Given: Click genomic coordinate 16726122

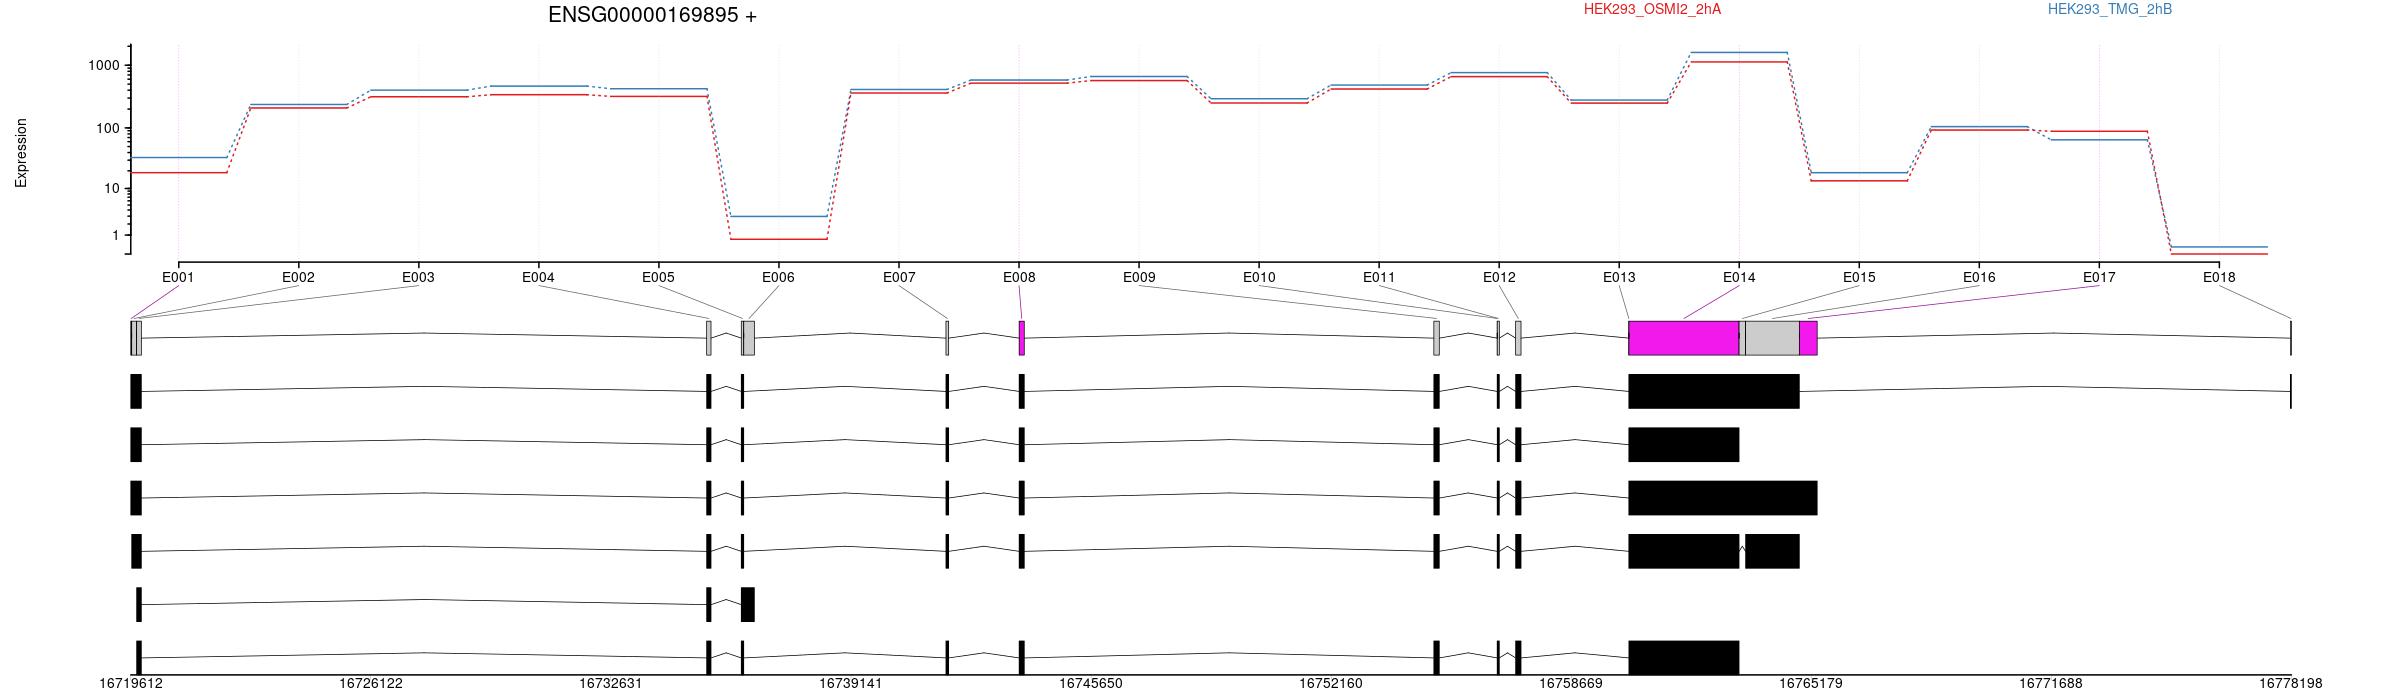Looking at the screenshot, I should coord(371,684).
